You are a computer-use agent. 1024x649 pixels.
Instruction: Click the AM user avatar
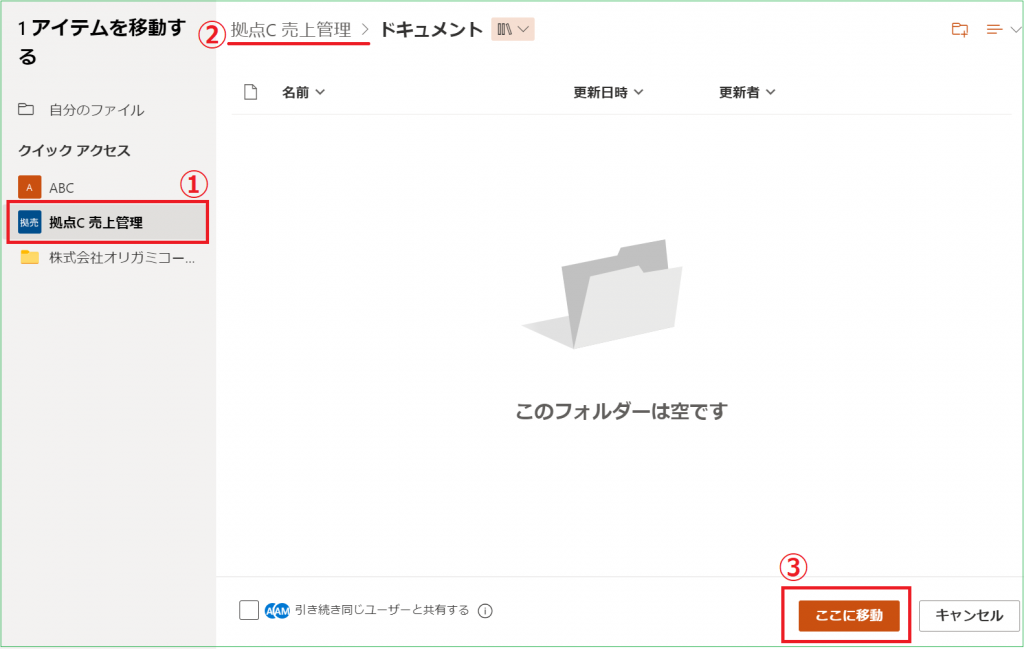(282, 611)
